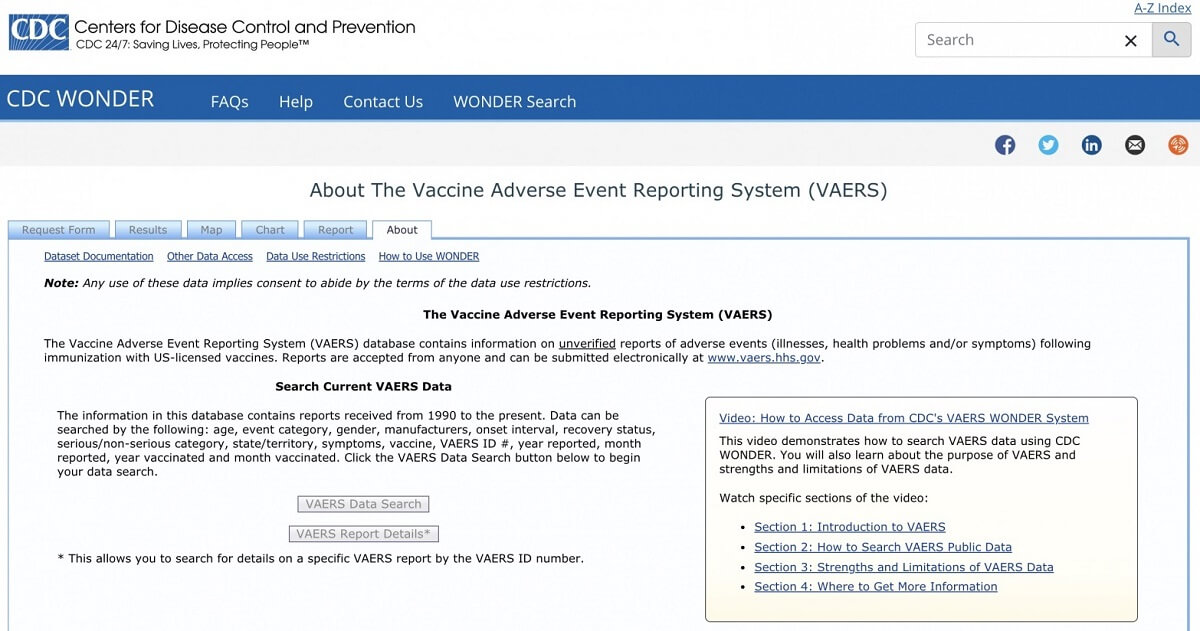Screen dimensions: 1200x631
Task: Share page via email icon
Action: (x=1135, y=145)
